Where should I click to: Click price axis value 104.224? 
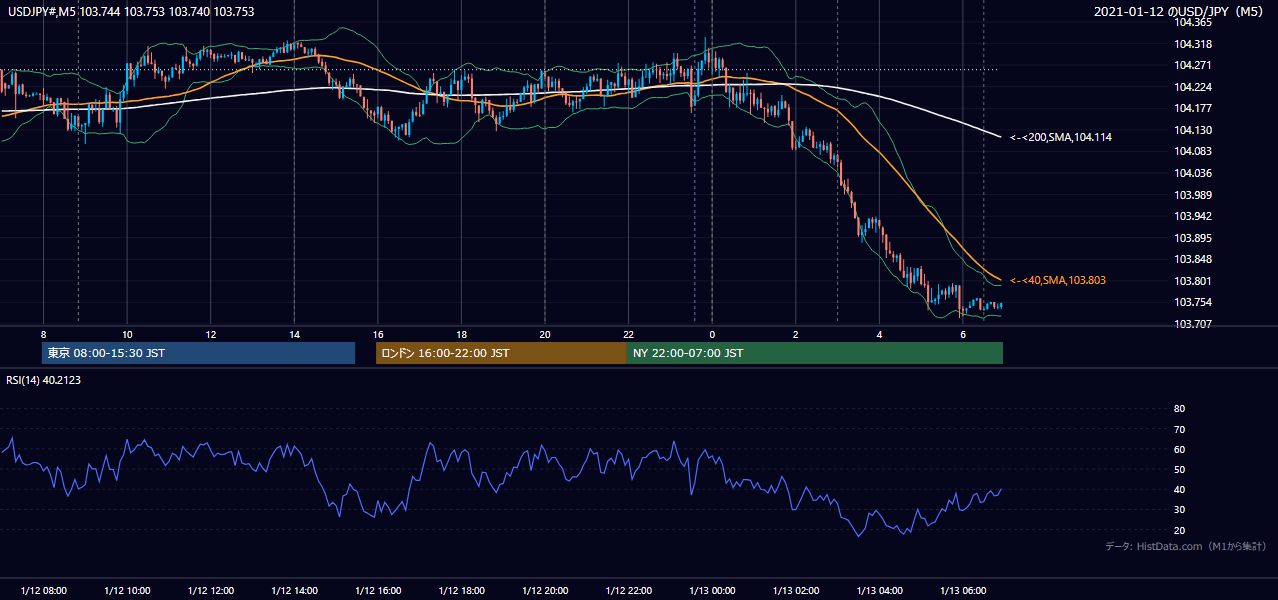click(x=1193, y=87)
